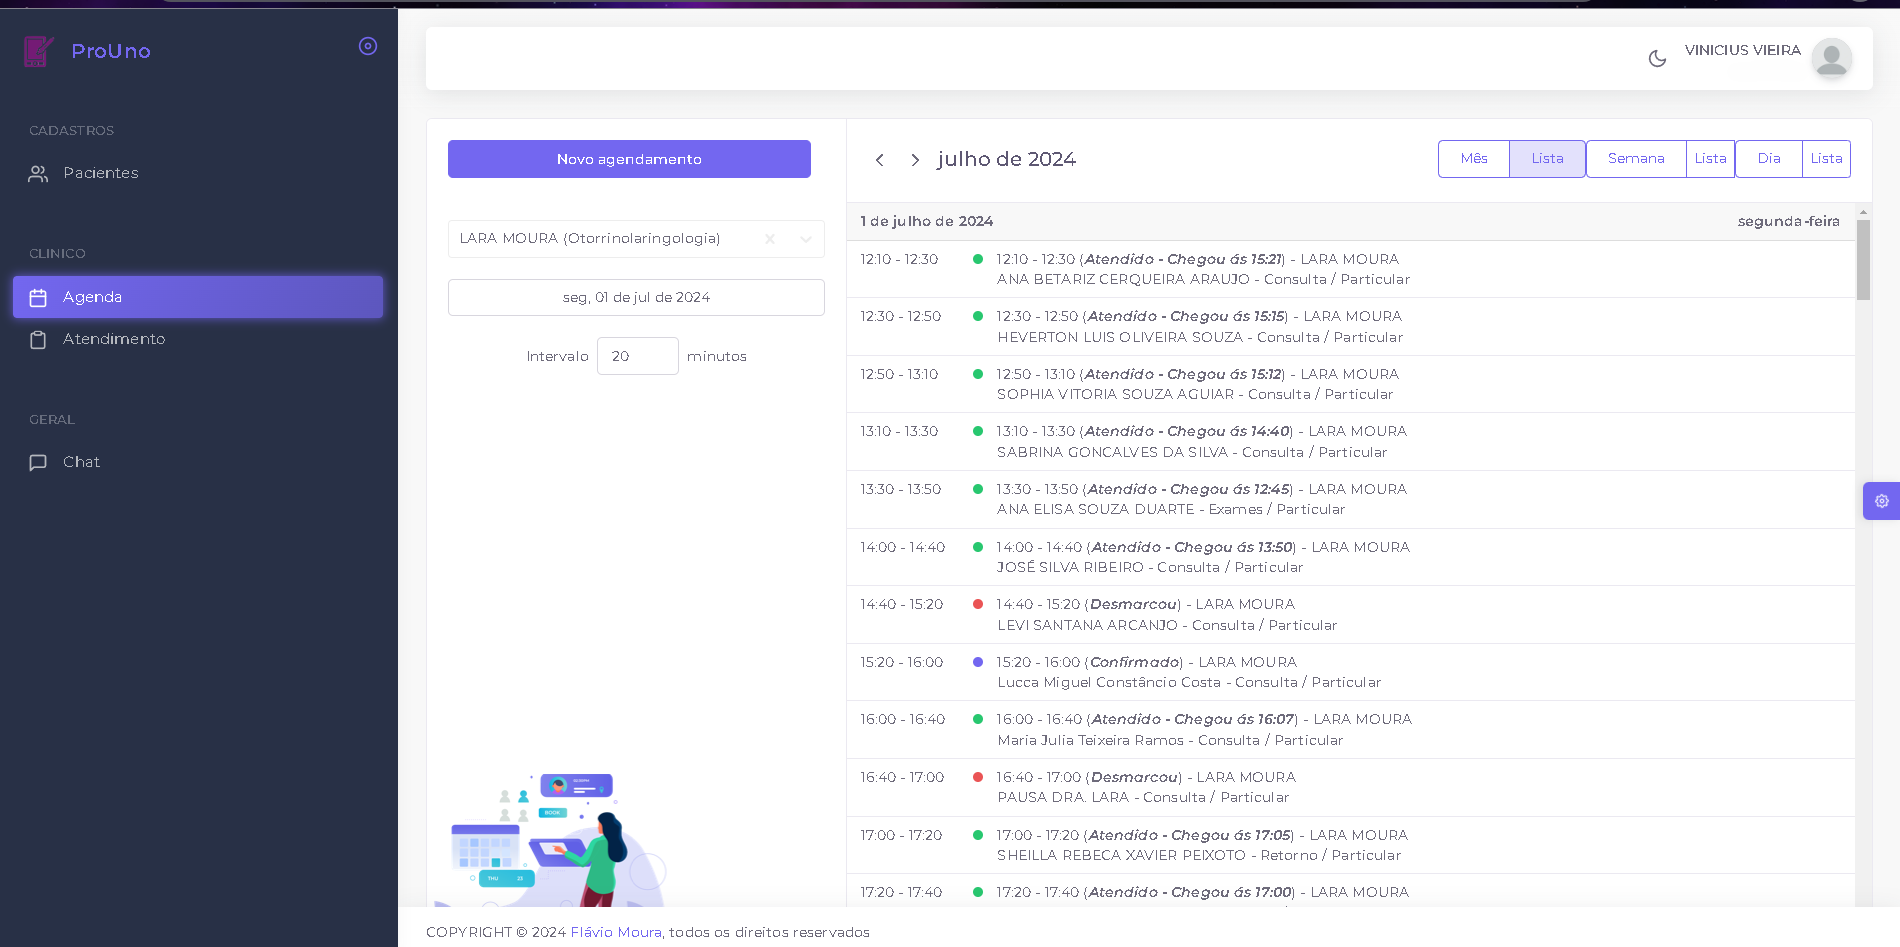1900x947 pixels.
Task: Click Novo agendamento button
Action: (x=629, y=159)
